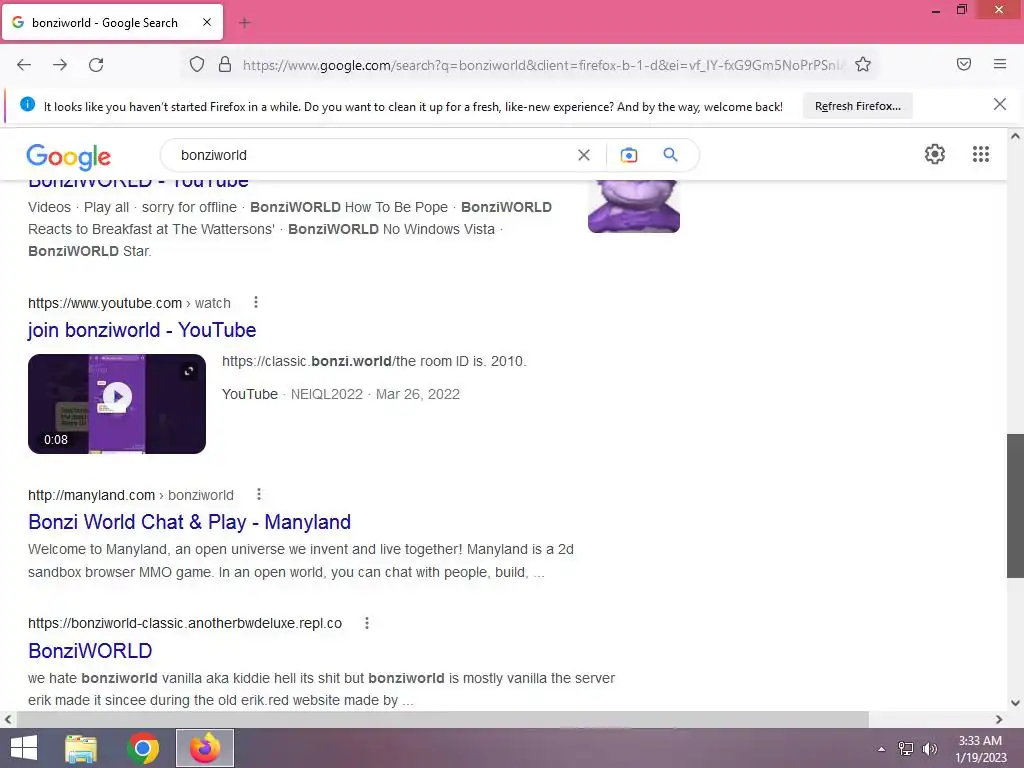Click the horizontal scrollbar thumb
The image size is (1024, 768).
(442, 719)
